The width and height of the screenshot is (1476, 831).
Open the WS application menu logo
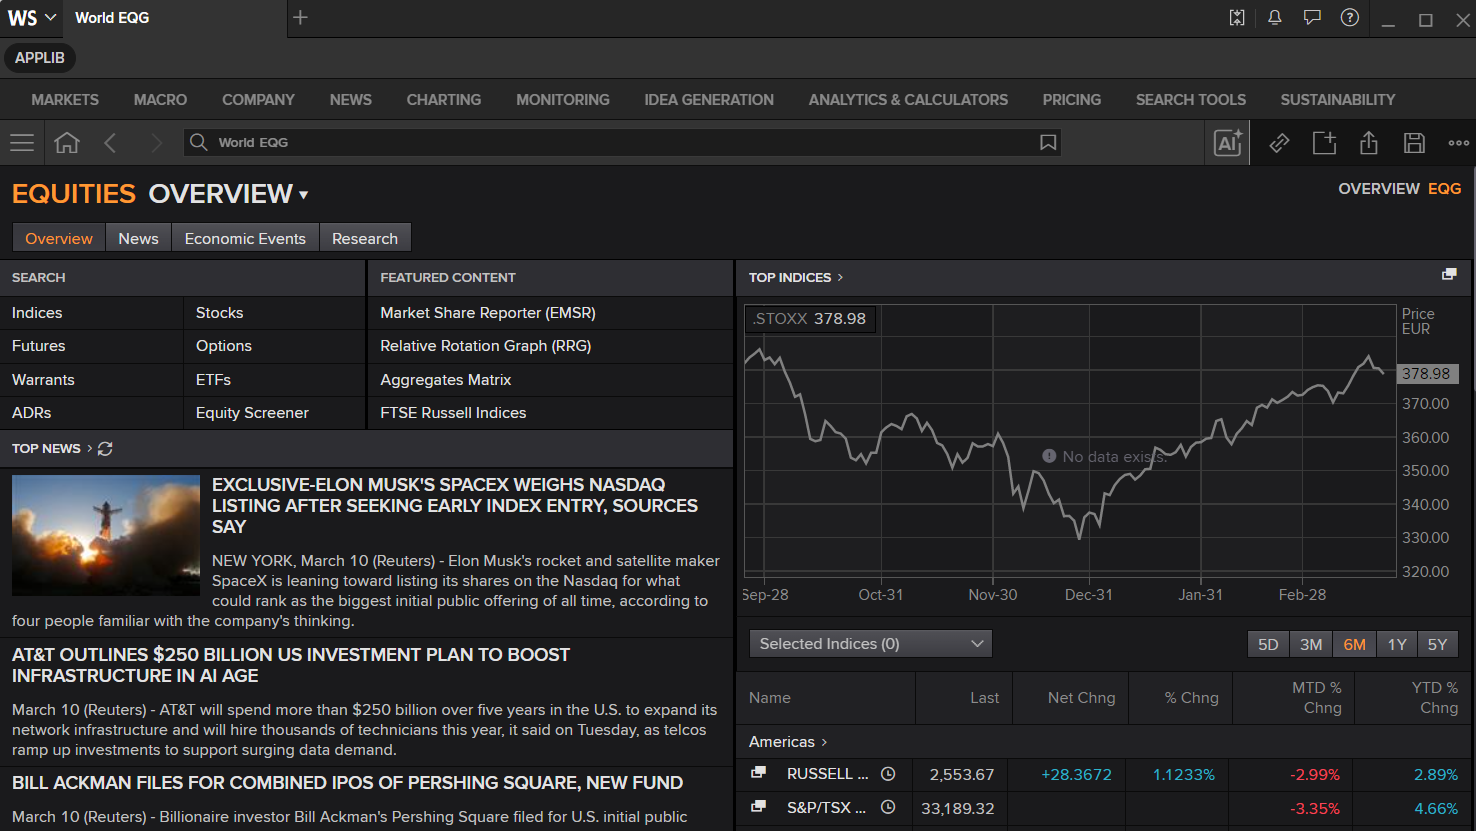pyautogui.click(x=22, y=18)
